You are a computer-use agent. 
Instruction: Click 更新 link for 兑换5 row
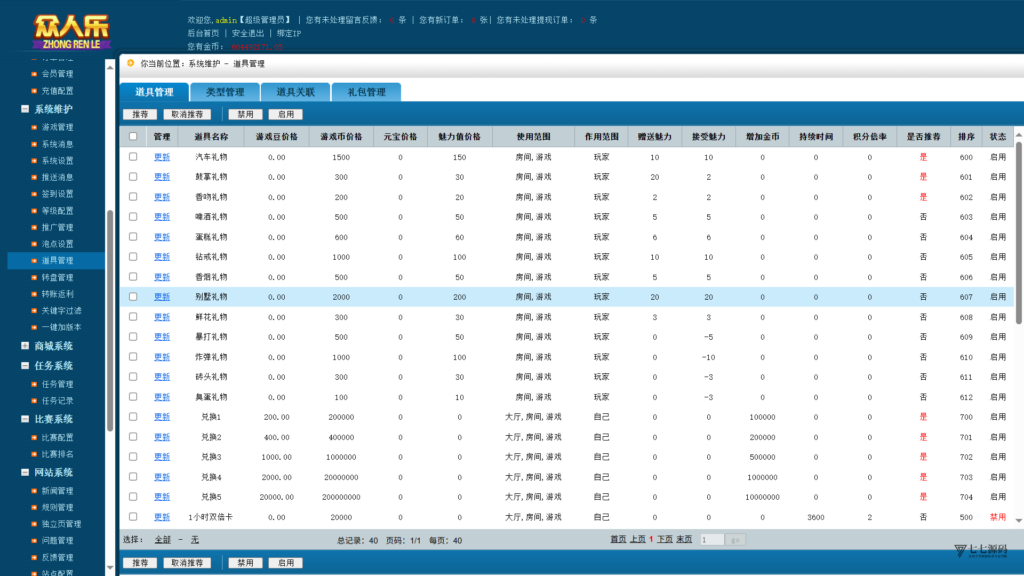point(162,497)
